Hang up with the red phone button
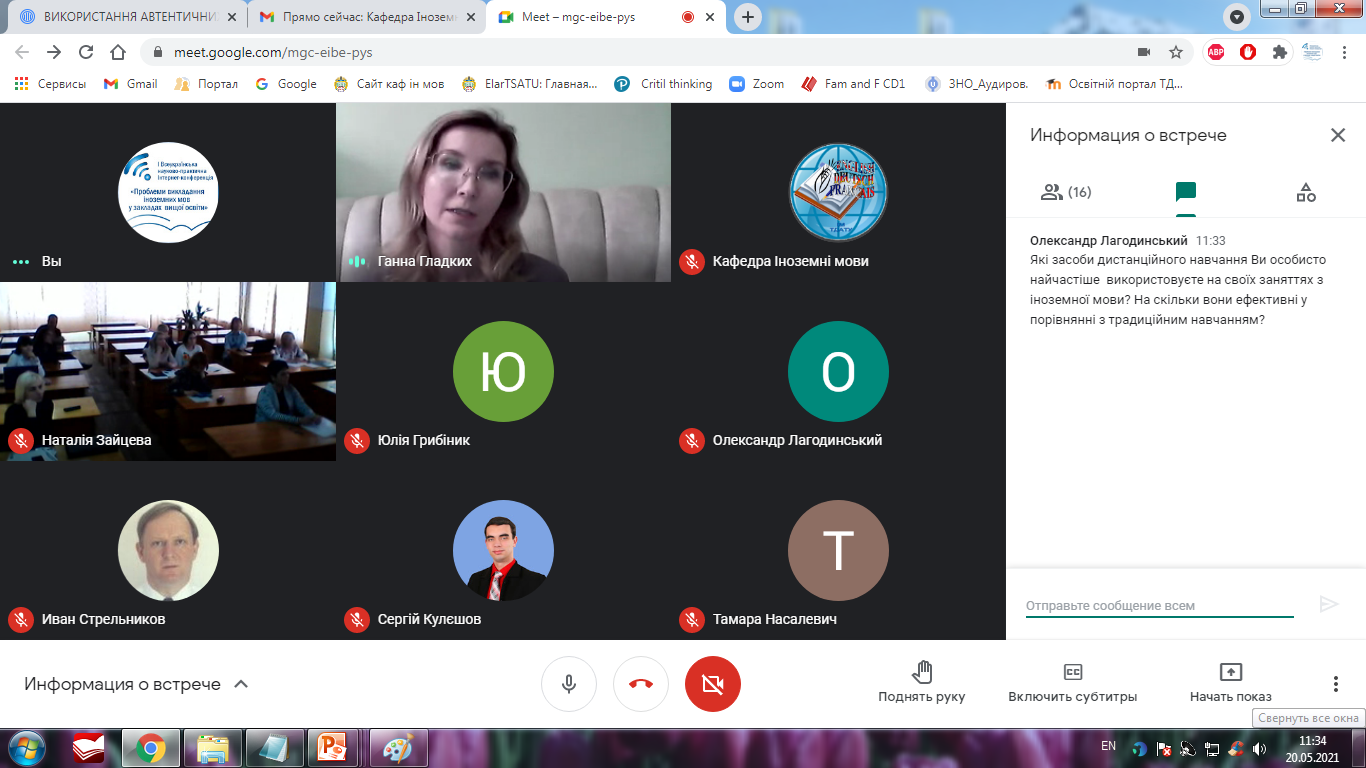 click(641, 684)
